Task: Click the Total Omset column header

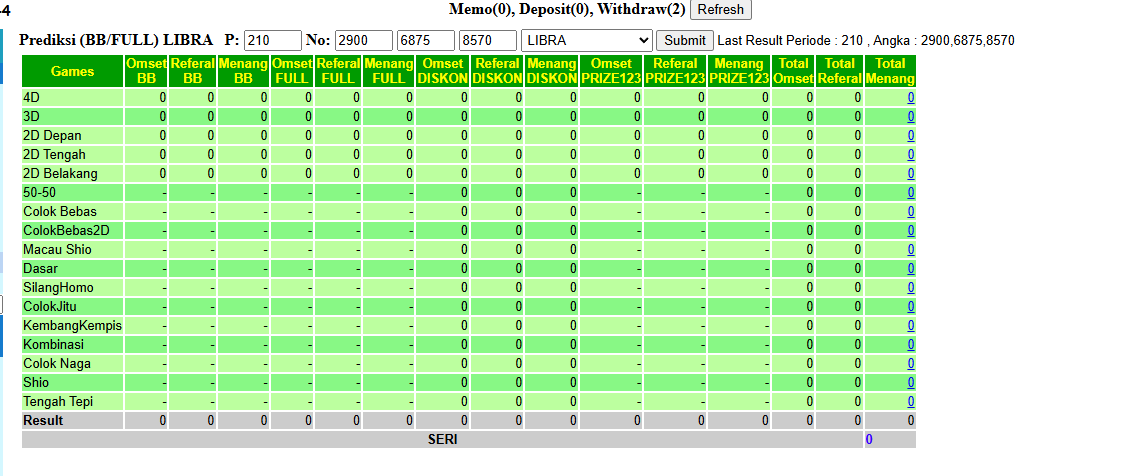Action: tap(794, 71)
